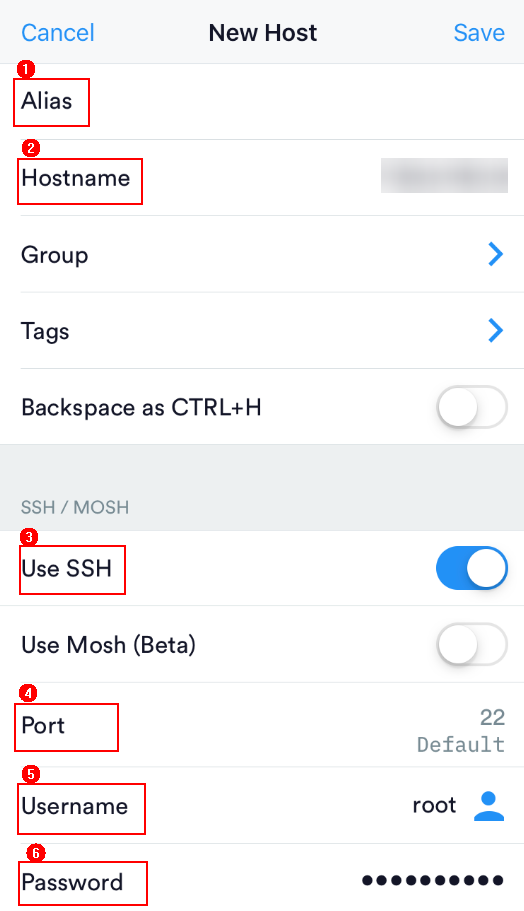This screenshot has width=524, height=911.
Task: Click the red annotation marker number 1
Action: 26,69
